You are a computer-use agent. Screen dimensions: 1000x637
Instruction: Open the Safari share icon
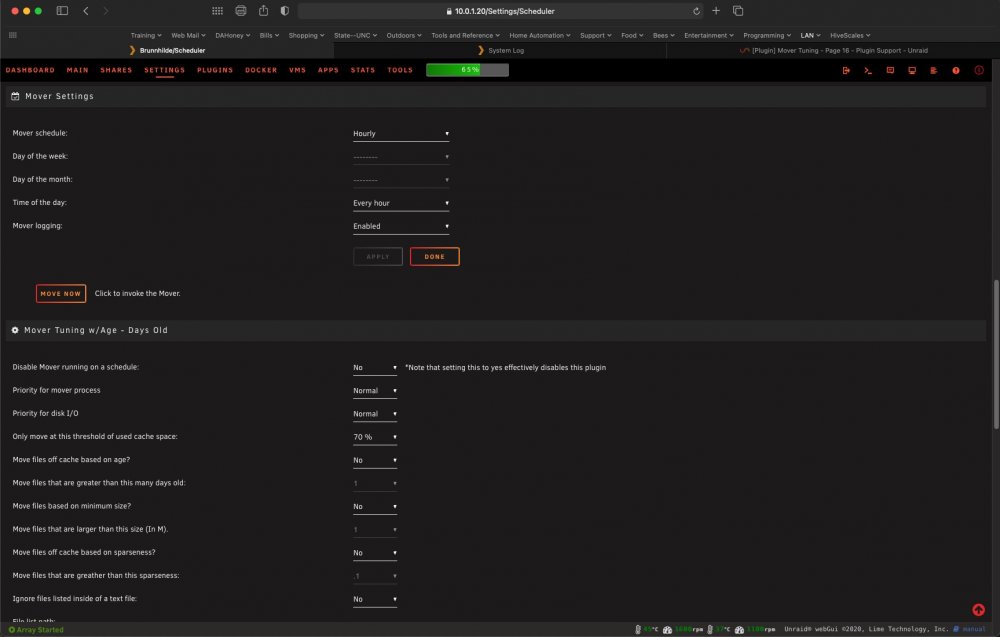(x=263, y=11)
